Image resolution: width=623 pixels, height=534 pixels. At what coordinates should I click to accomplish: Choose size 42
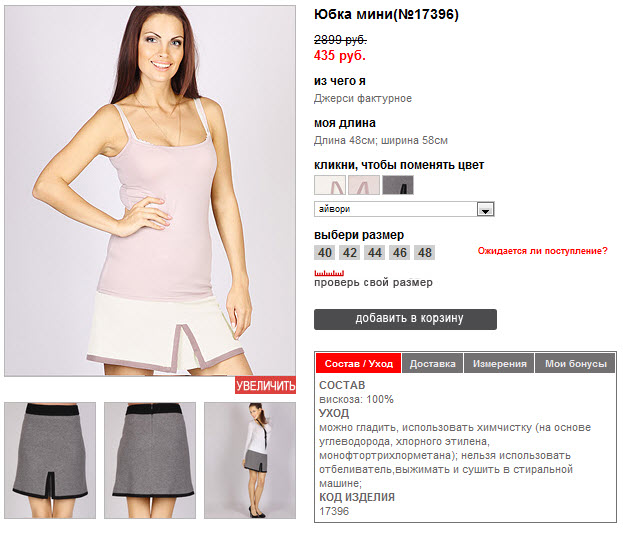[x=350, y=253]
